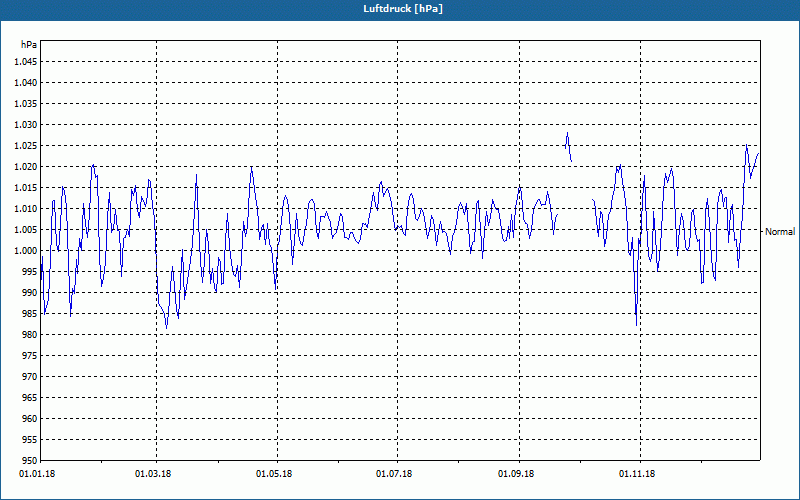This screenshot has width=800, height=500.
Task: Click the 1.020 y-axis label
Action: 26,167
